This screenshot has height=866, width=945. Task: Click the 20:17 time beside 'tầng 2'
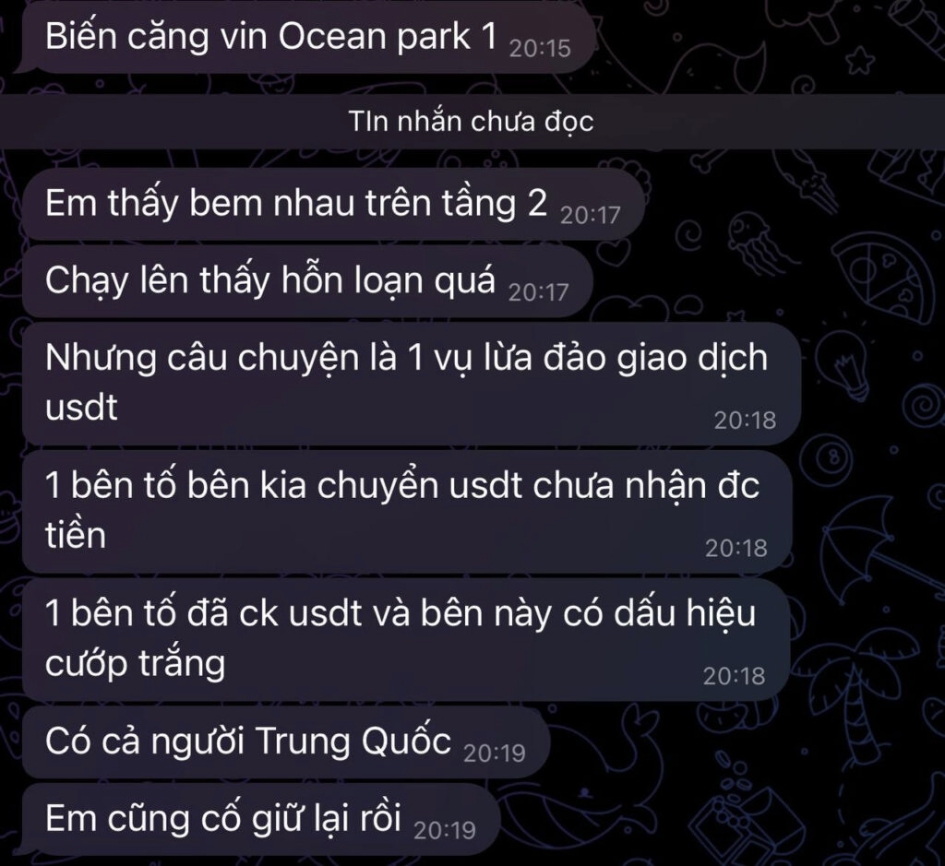click(590, 215)
